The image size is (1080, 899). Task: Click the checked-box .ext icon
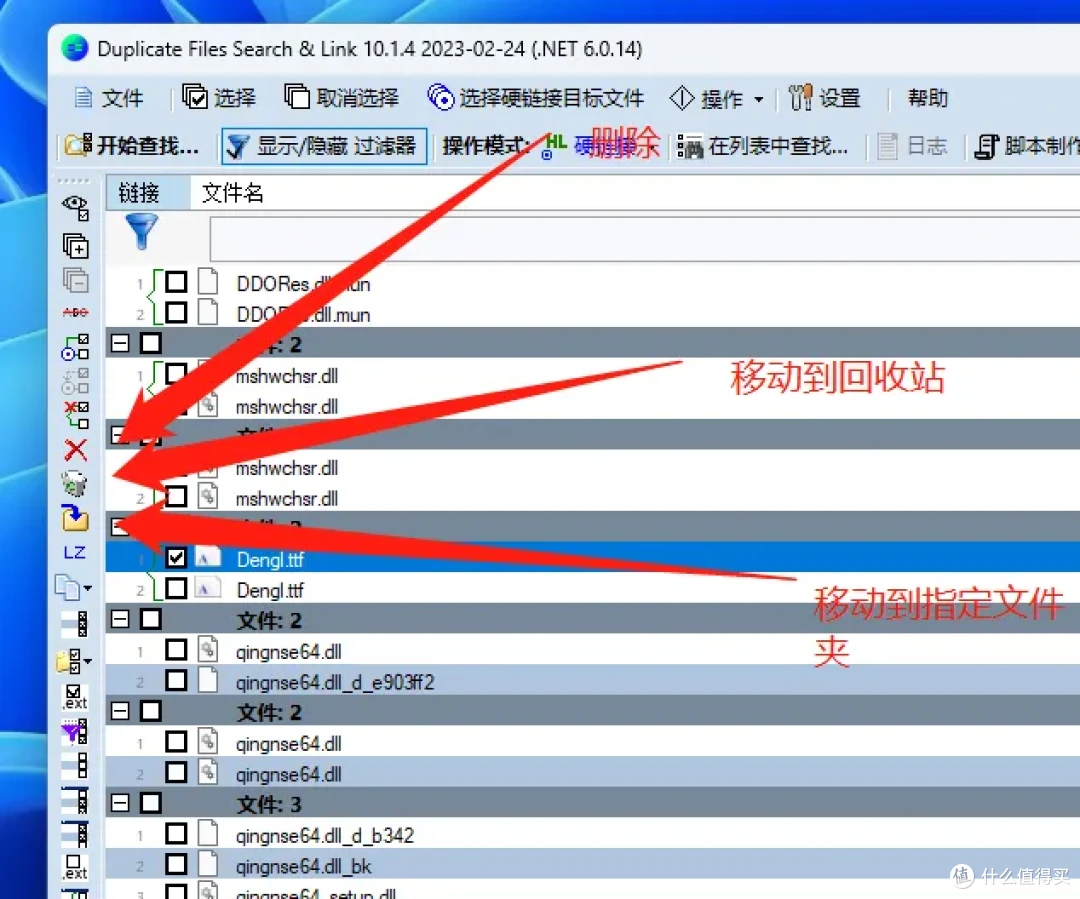pos(74,696)
